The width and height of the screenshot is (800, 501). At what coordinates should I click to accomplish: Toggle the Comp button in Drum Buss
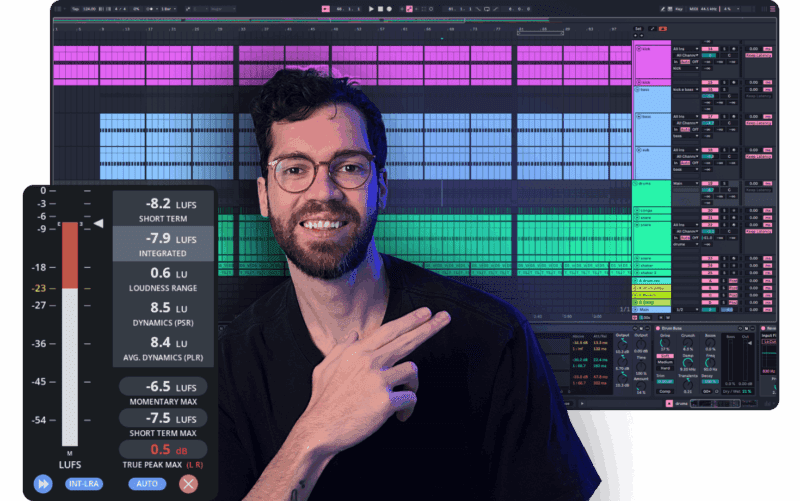pos(665,391)
